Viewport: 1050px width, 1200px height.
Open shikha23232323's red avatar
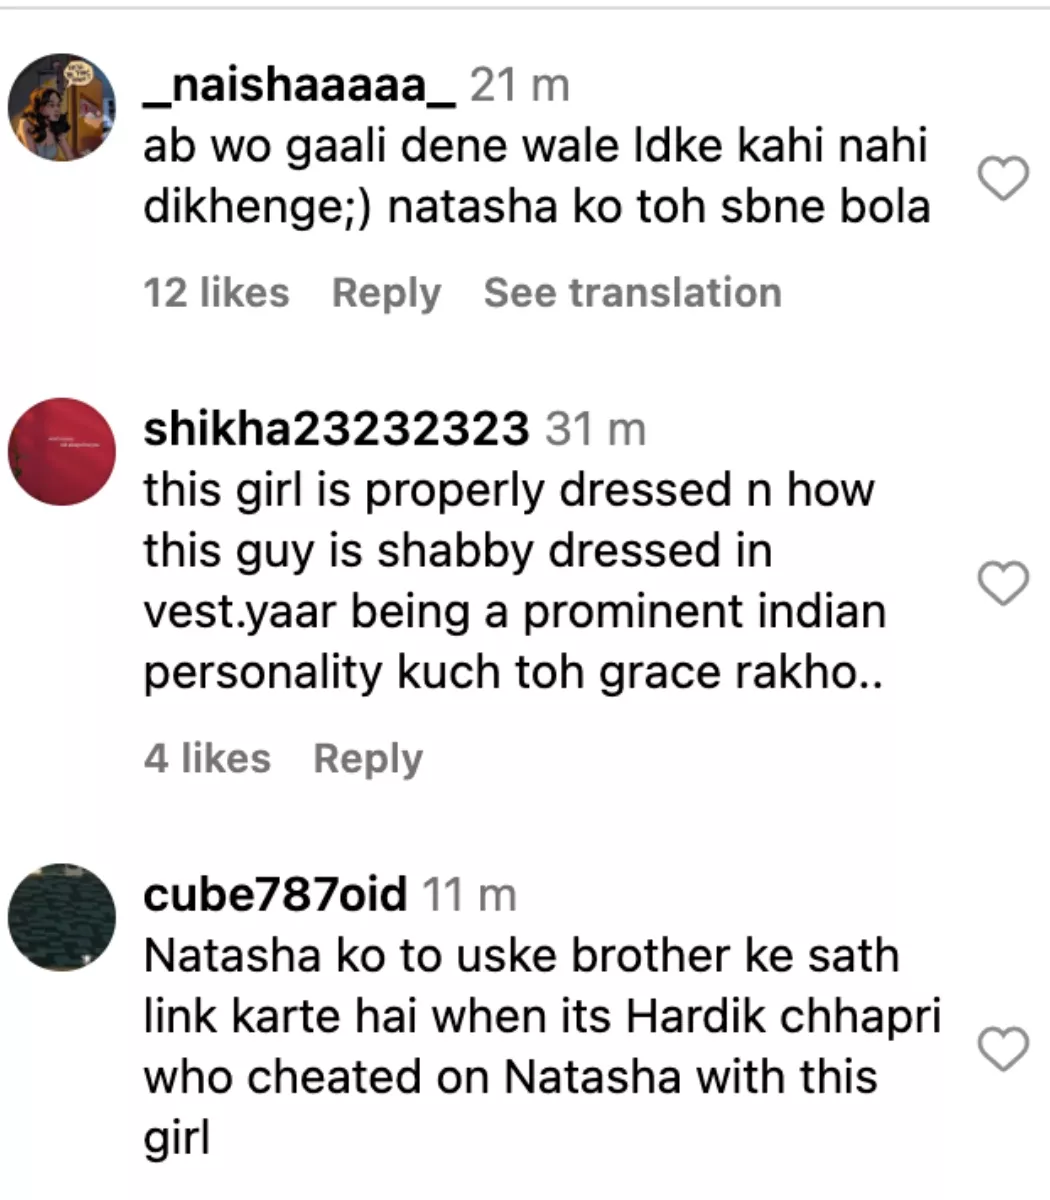click(x=62, y=452)
